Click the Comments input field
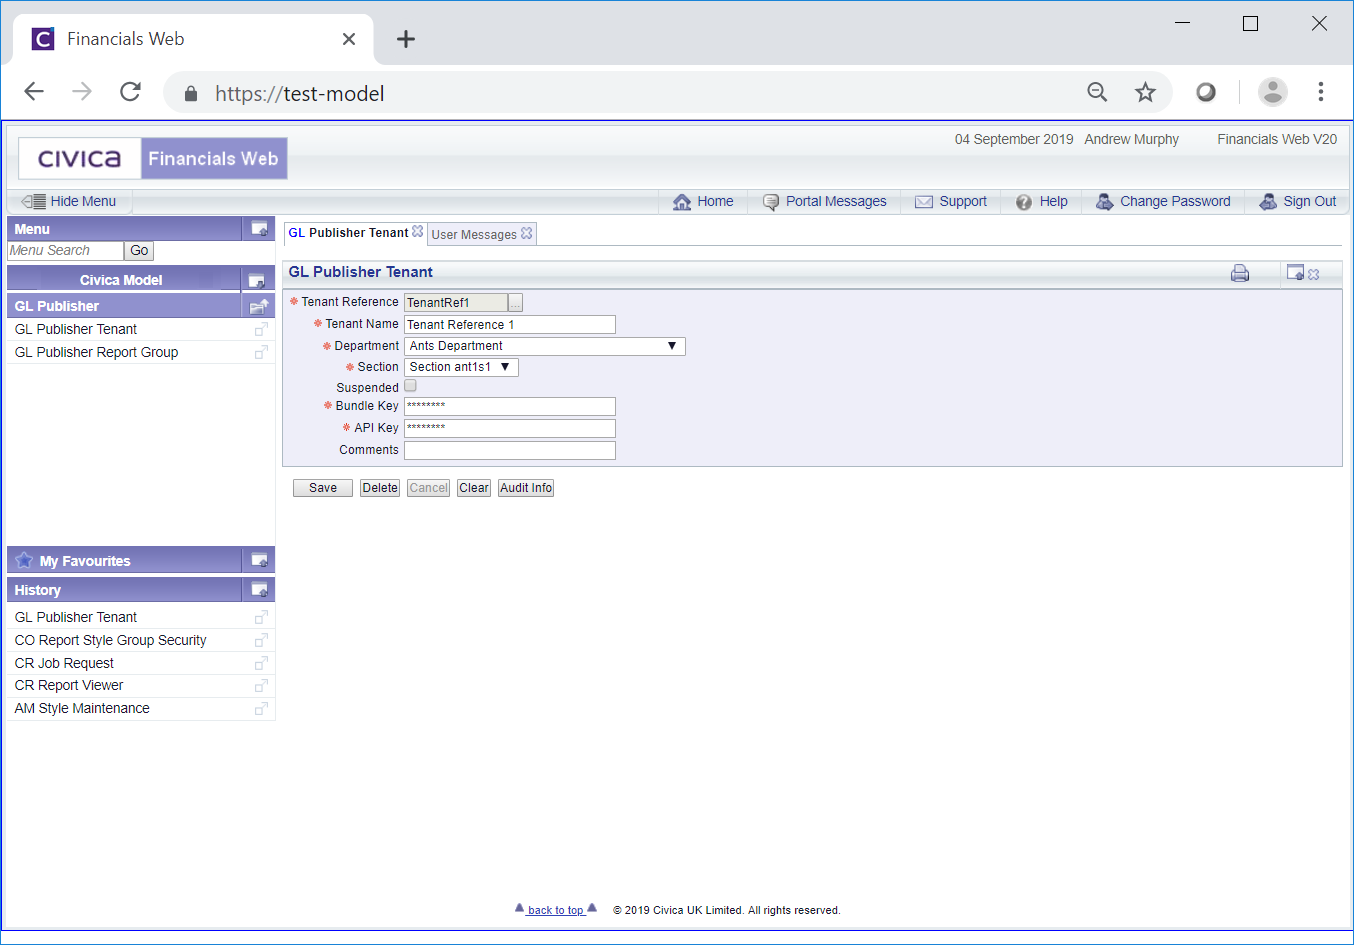The image size is (1354, 945). 510,450
